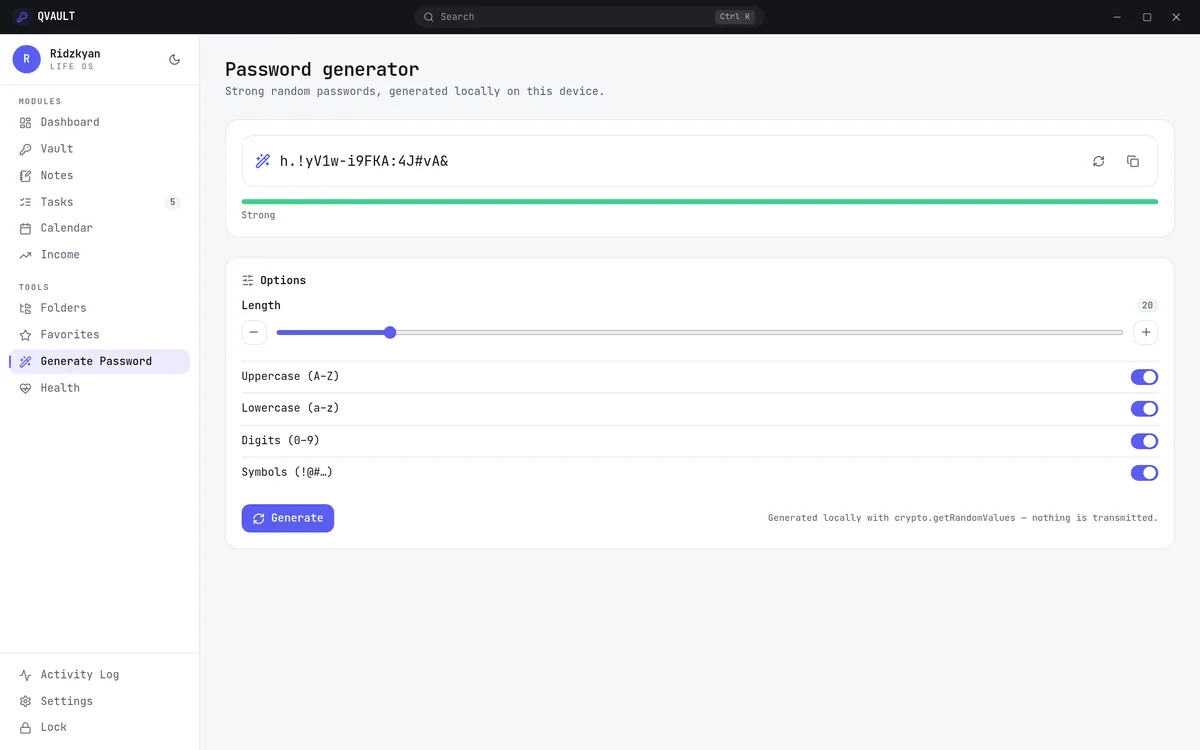Click the username Ridzkyan
This screenshot has height=750, width=1200.
tap(75, 54)
